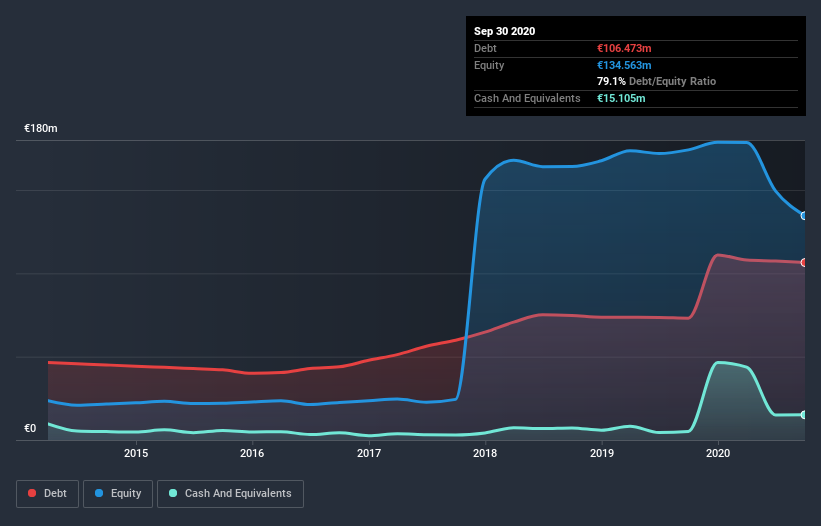Select the red Debt endpoint marker
Image resolution: width=821 pixels, height=526 pixels.
(x=804, y=263)
